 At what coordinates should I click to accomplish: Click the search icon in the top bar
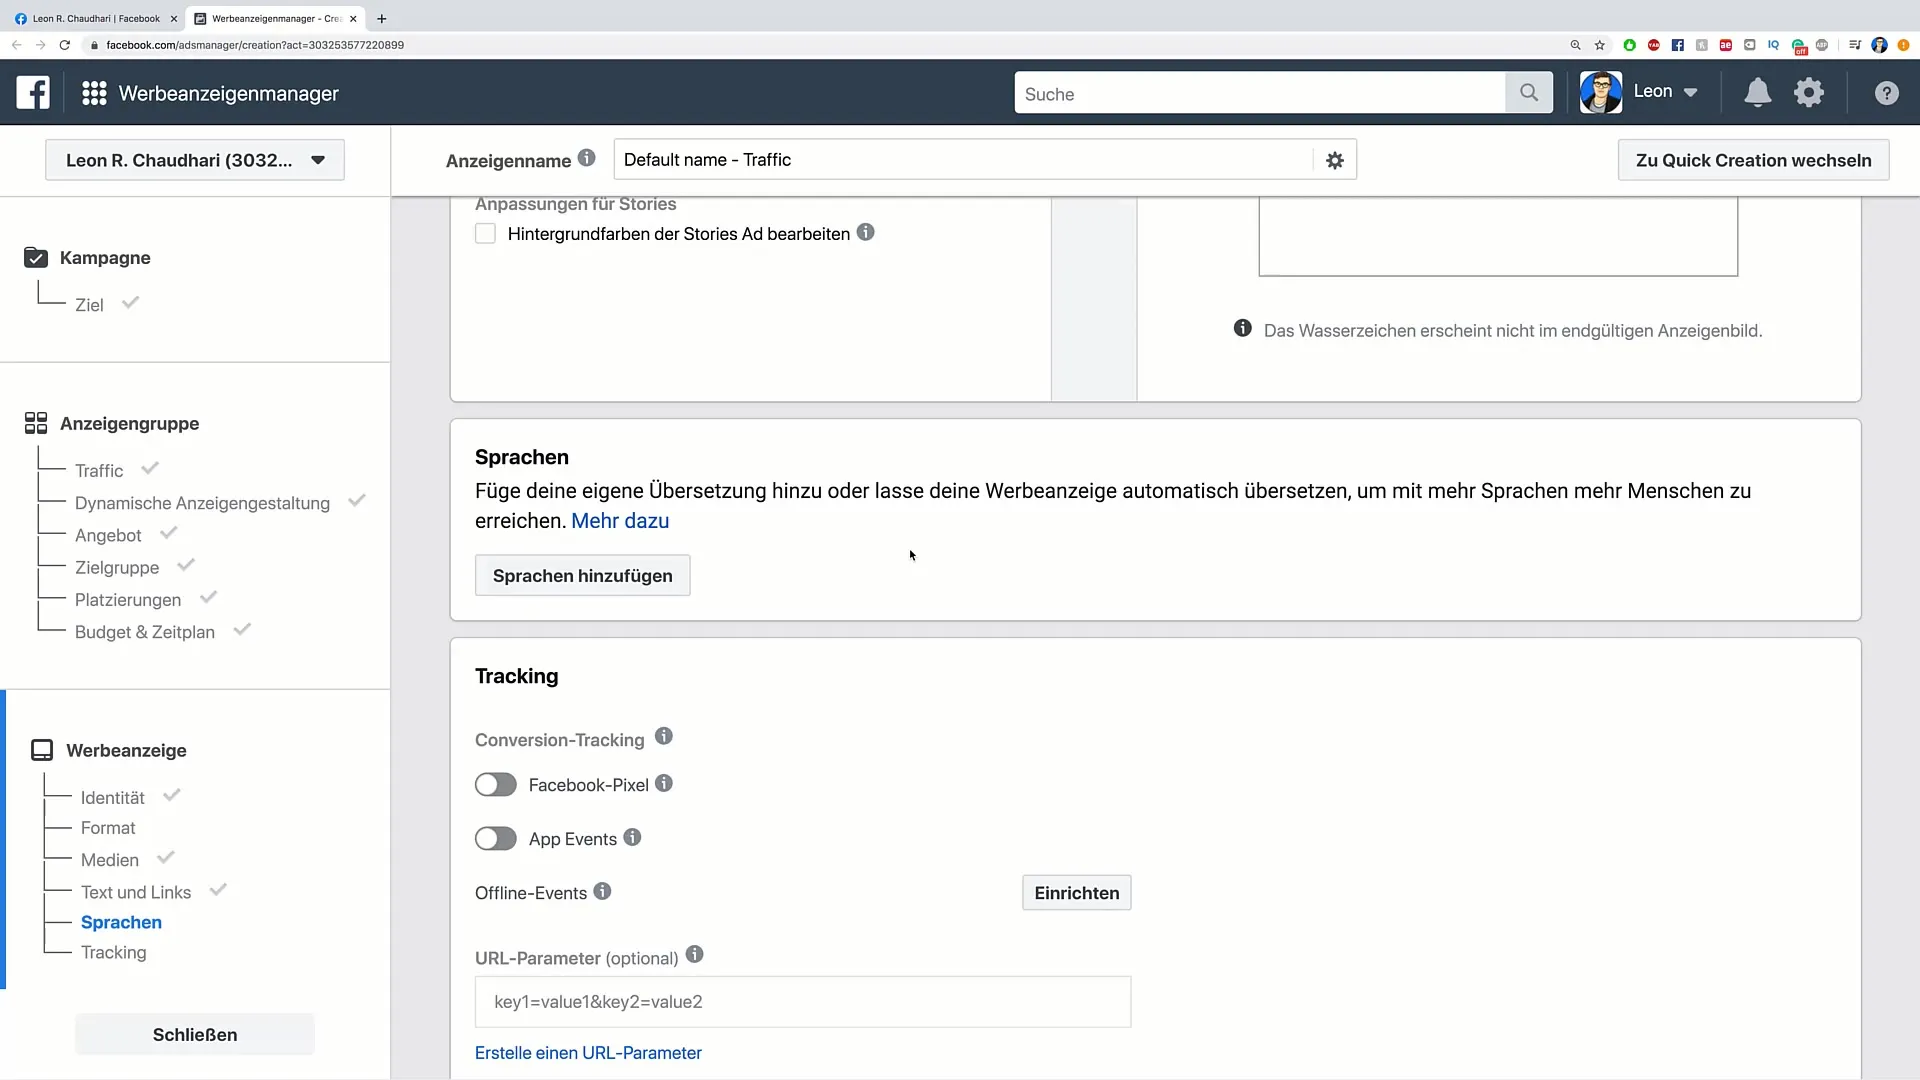click(x=1528, y=94)
